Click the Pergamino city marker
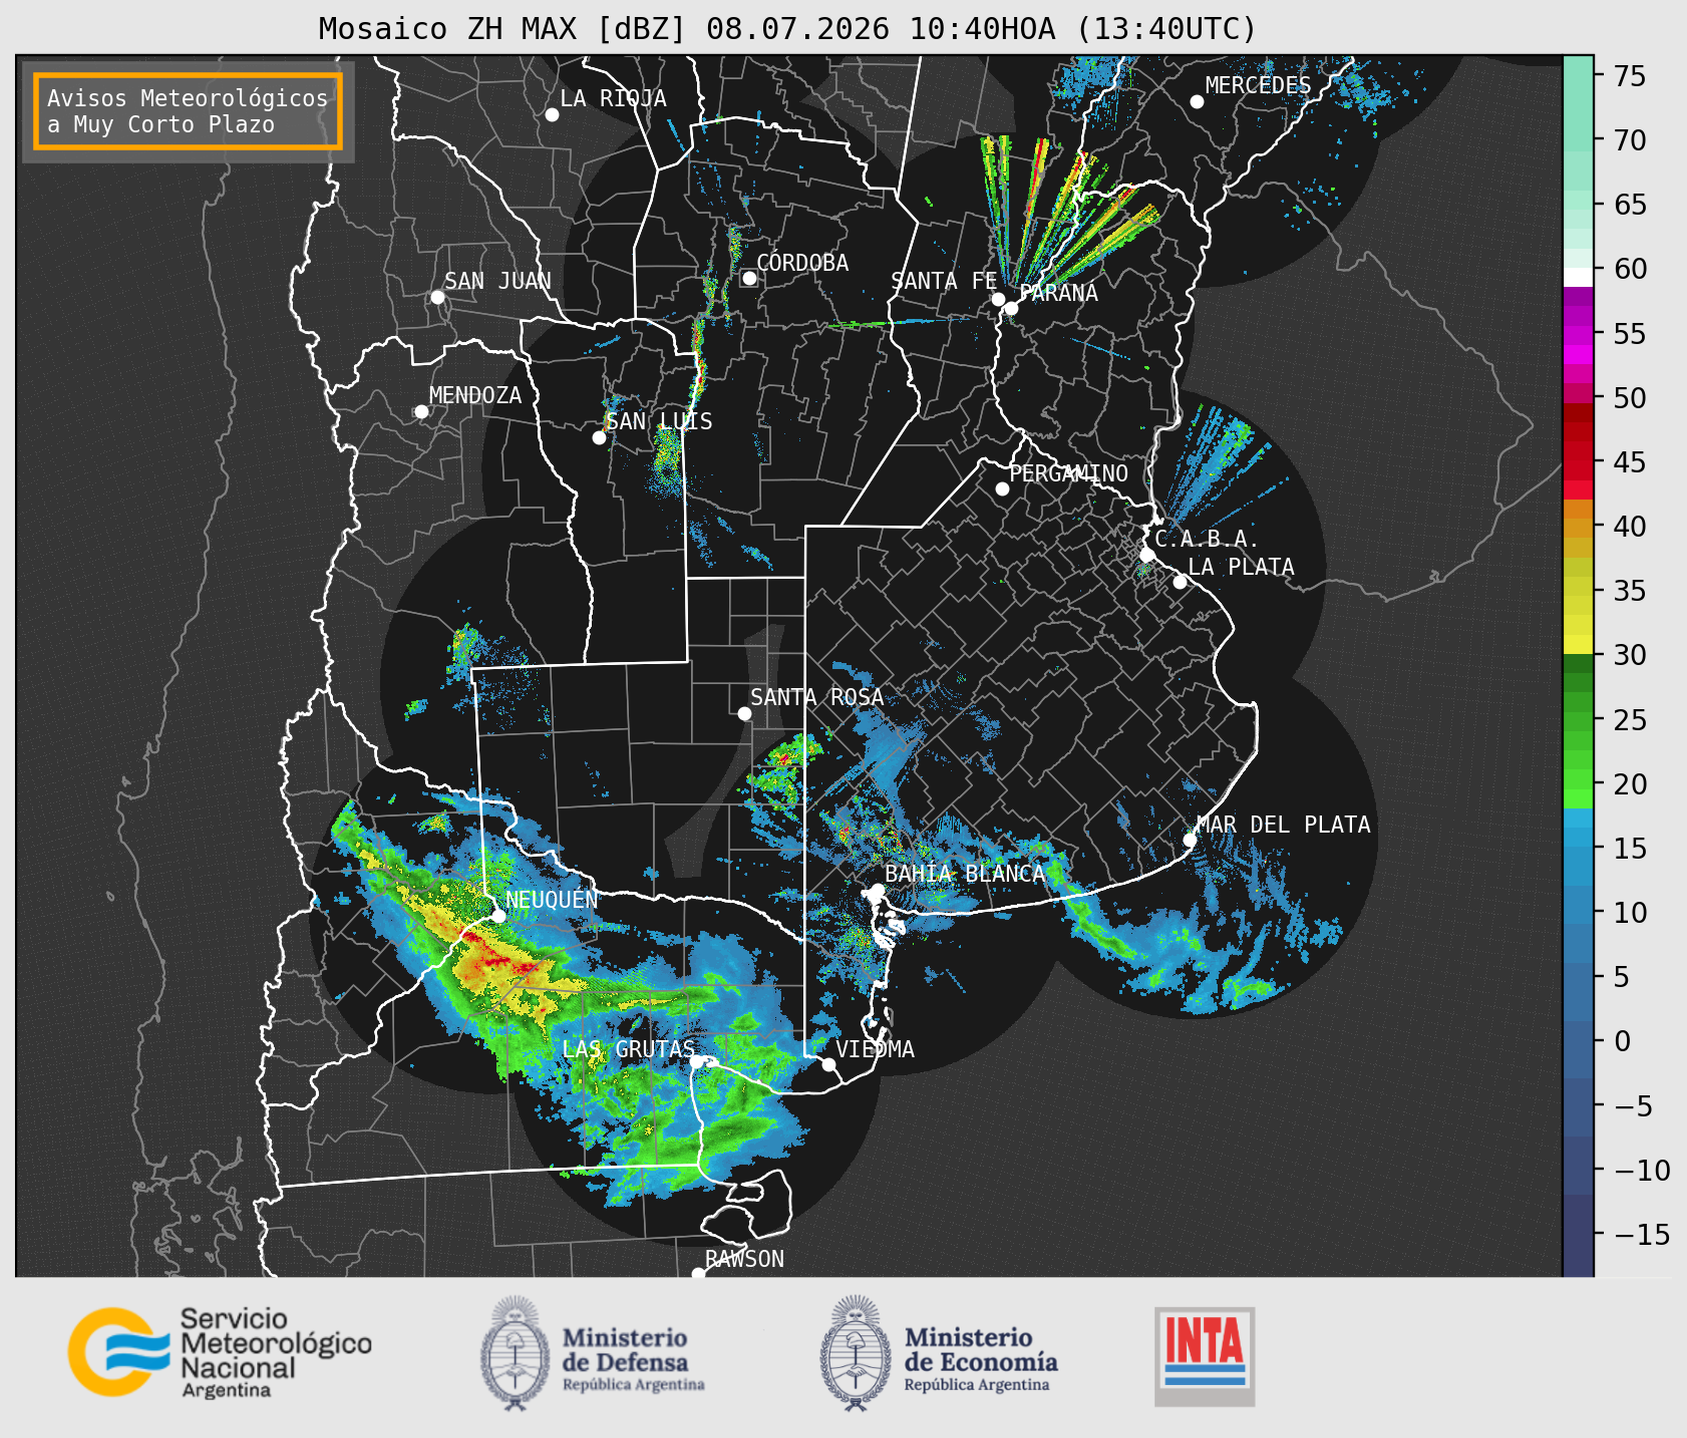Screen dimensions: 1687x1438 pyautogui.click(x=1002, y=489)
